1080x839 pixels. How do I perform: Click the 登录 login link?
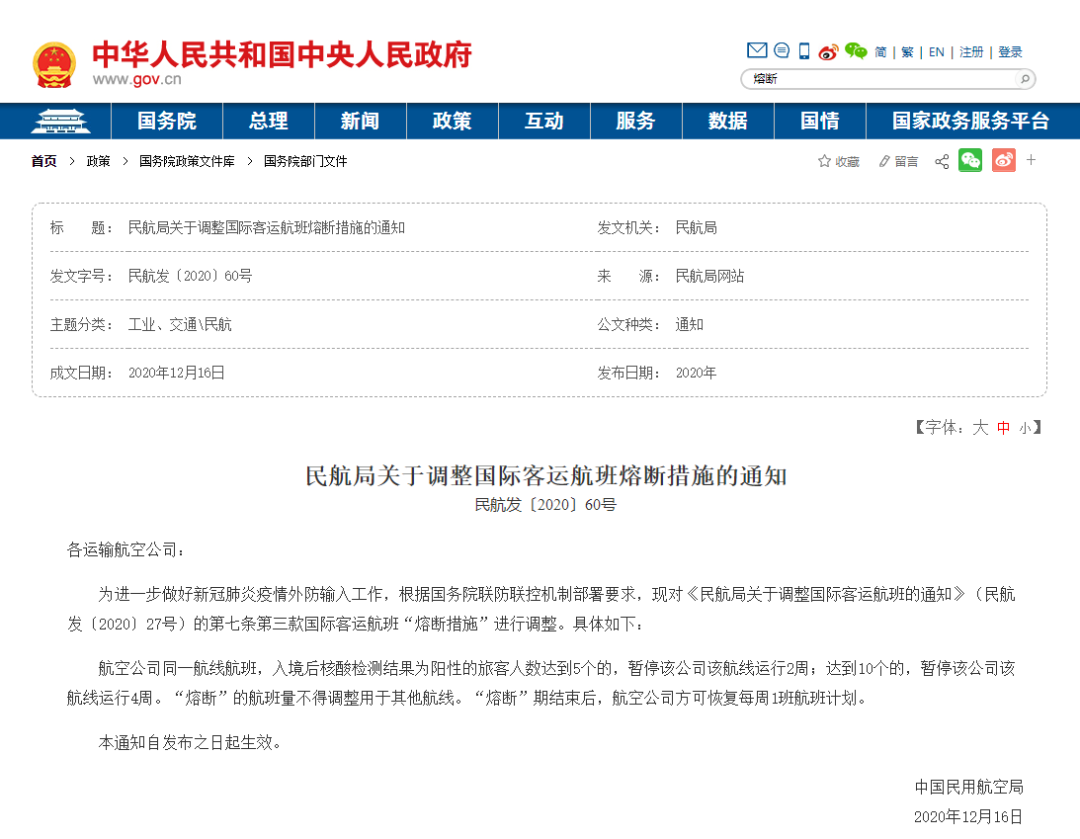click(x=1010, y=52)
